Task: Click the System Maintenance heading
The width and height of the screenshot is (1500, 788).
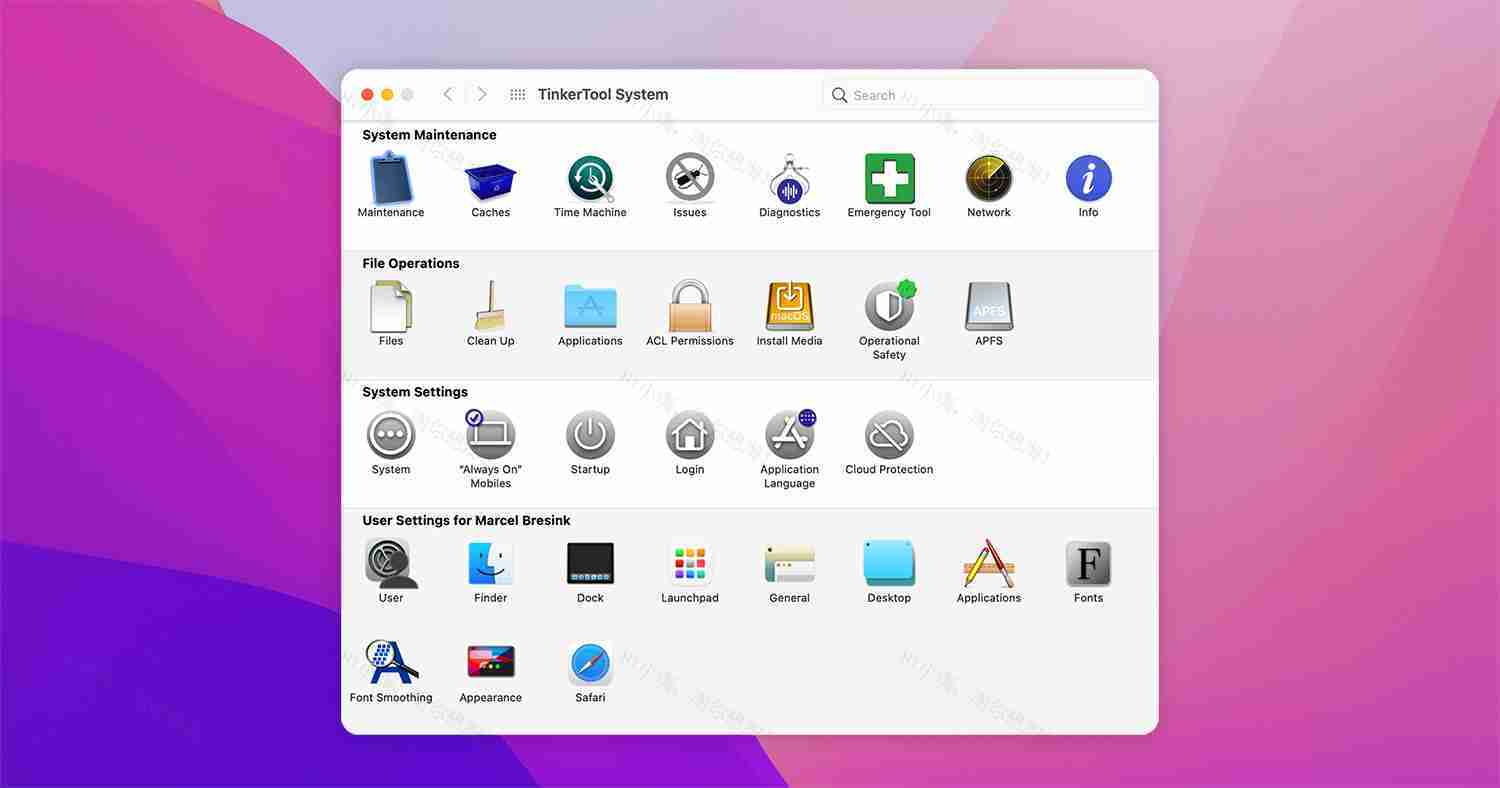Action: [429, 135]
